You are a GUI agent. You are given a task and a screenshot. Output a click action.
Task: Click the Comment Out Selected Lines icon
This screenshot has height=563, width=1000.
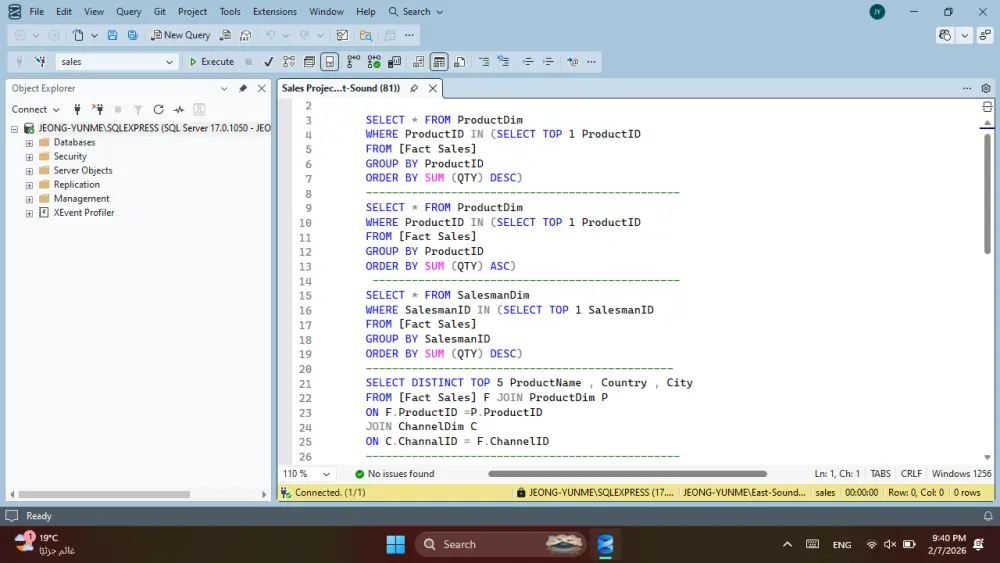tap(484, 62)
